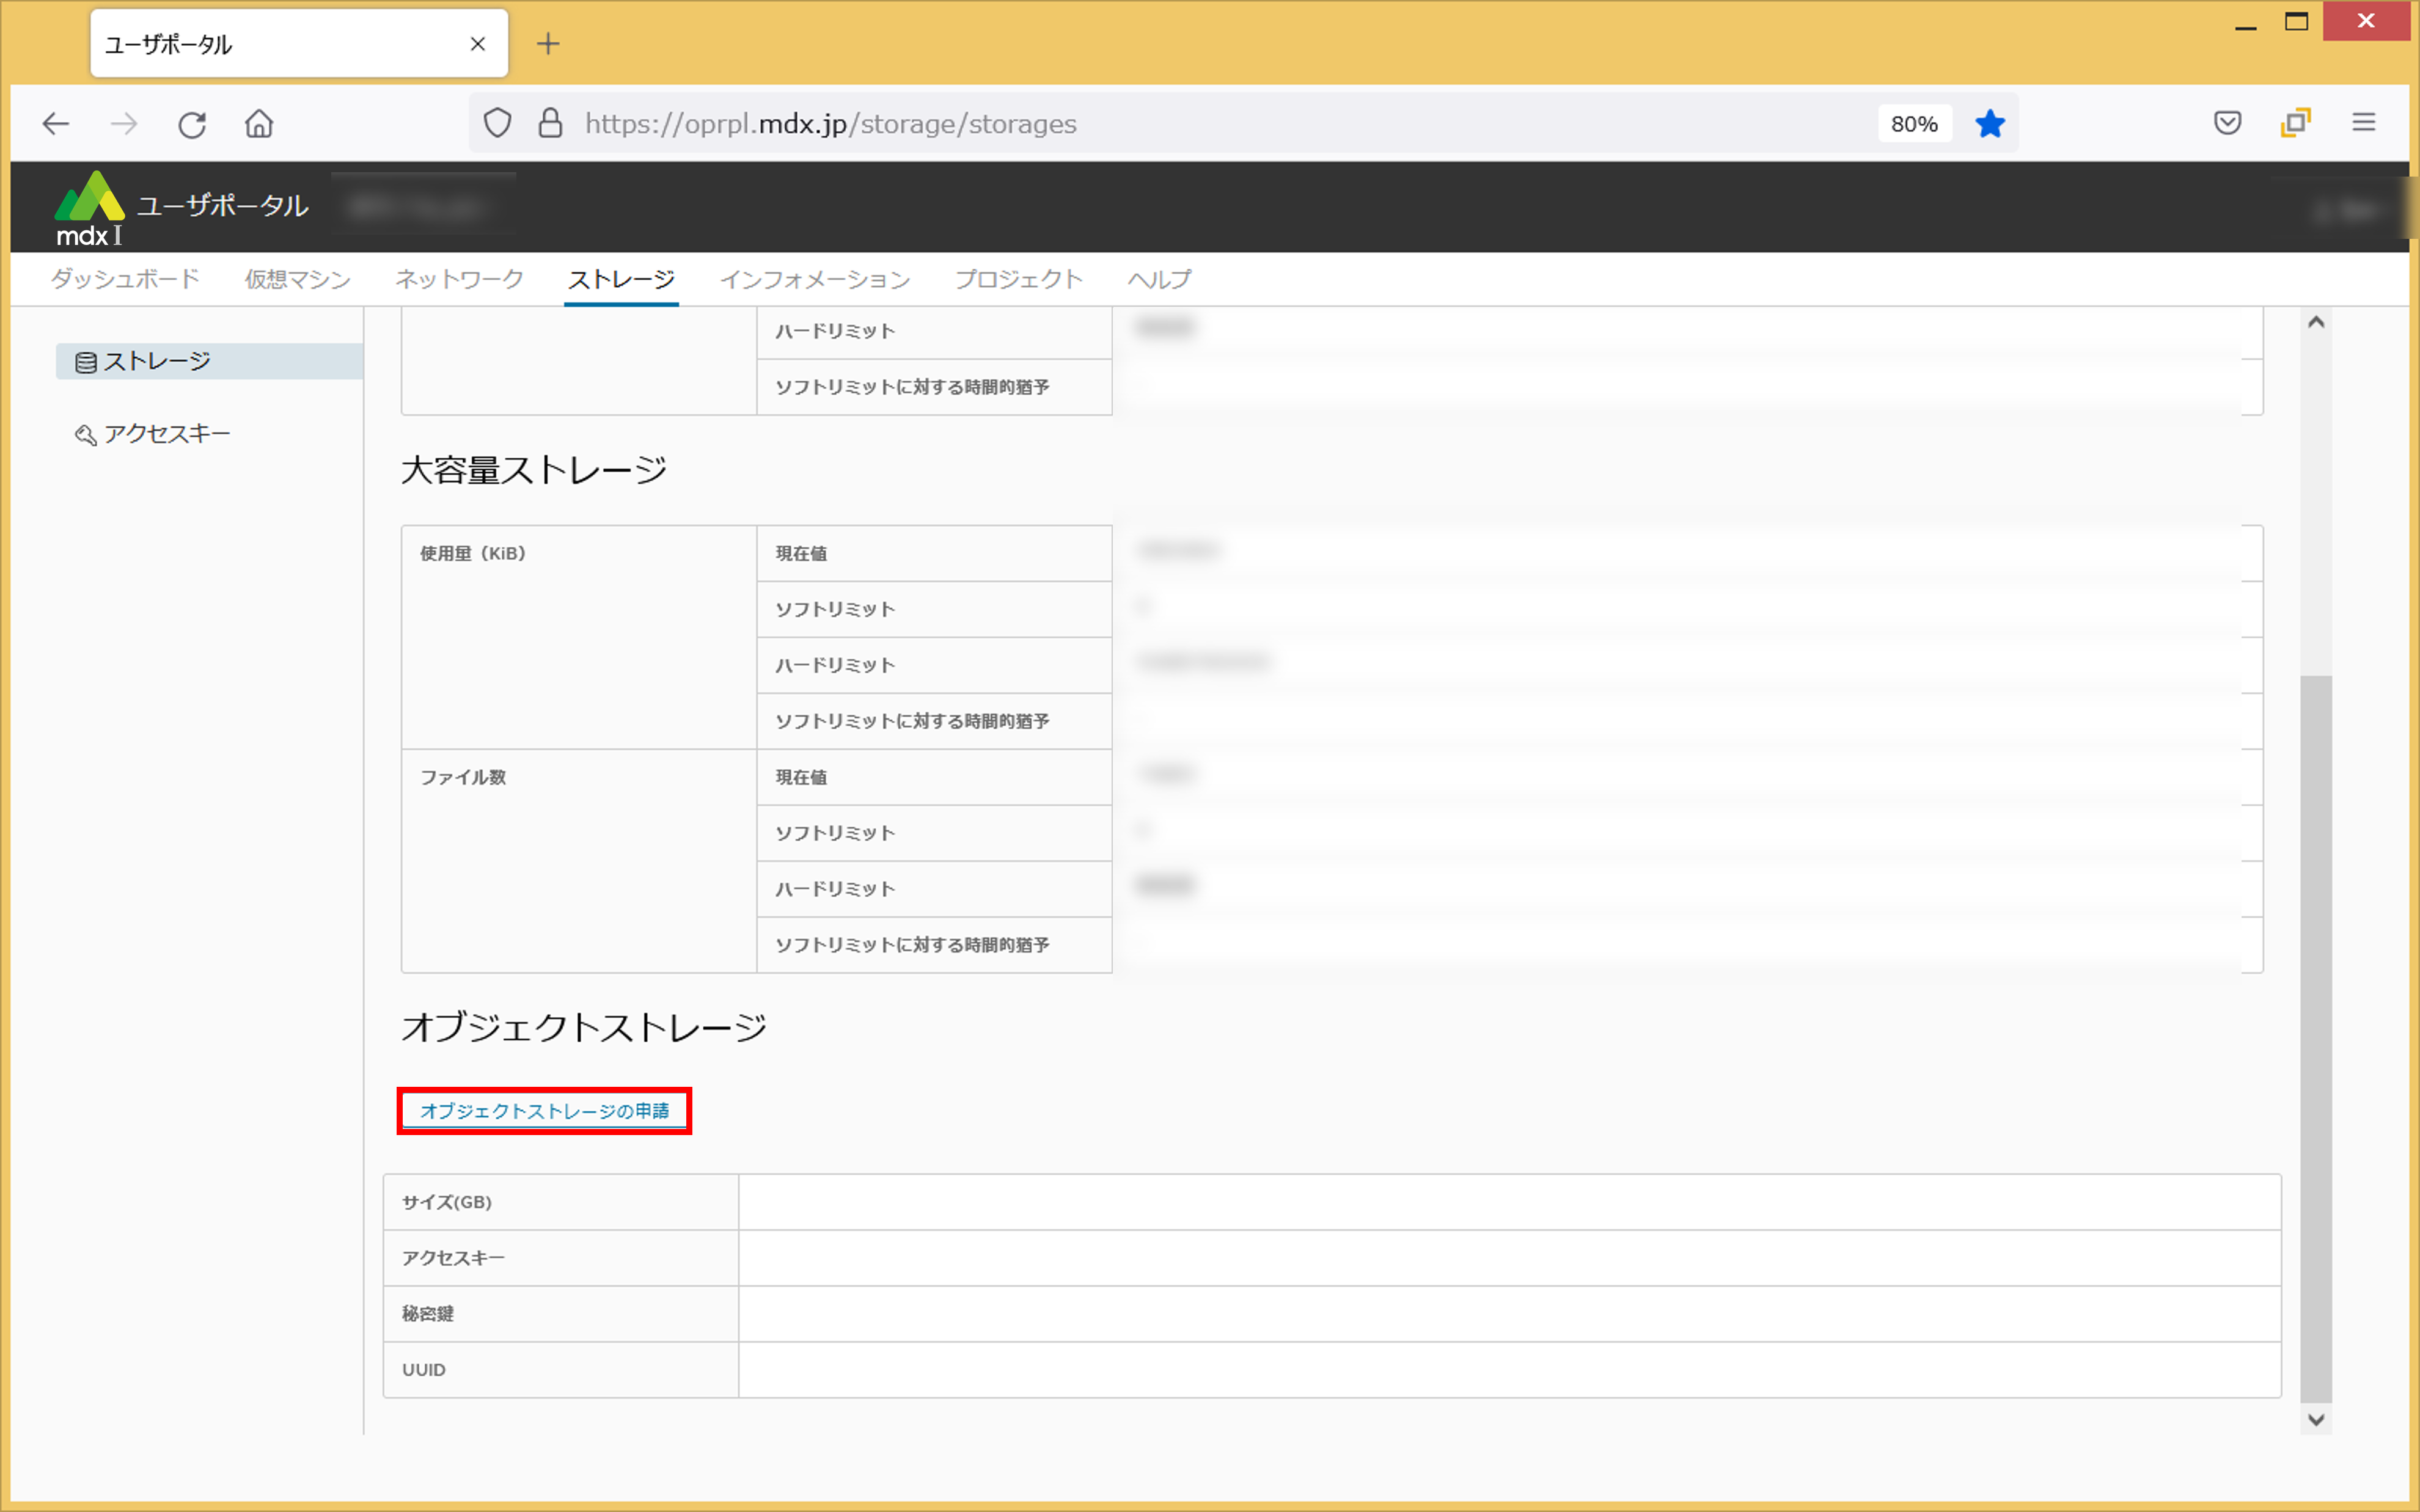Open the インフォメーション tab

(x=815, y=279)
